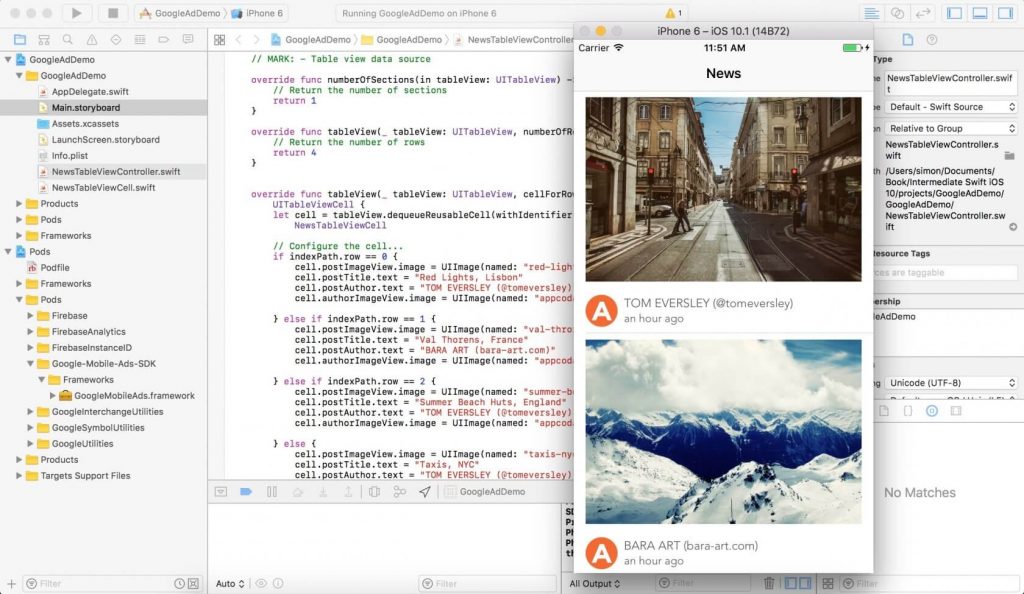1024x594 pixels.
Task: Activate breakpoints in the debug bar
Action: click(x=245, y=491)
